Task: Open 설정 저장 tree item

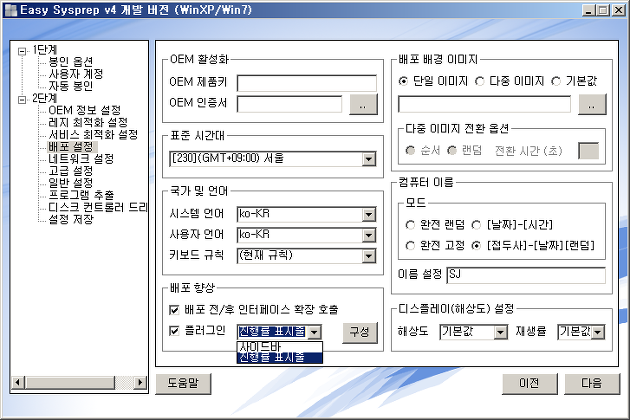Action: coord(71,219)
